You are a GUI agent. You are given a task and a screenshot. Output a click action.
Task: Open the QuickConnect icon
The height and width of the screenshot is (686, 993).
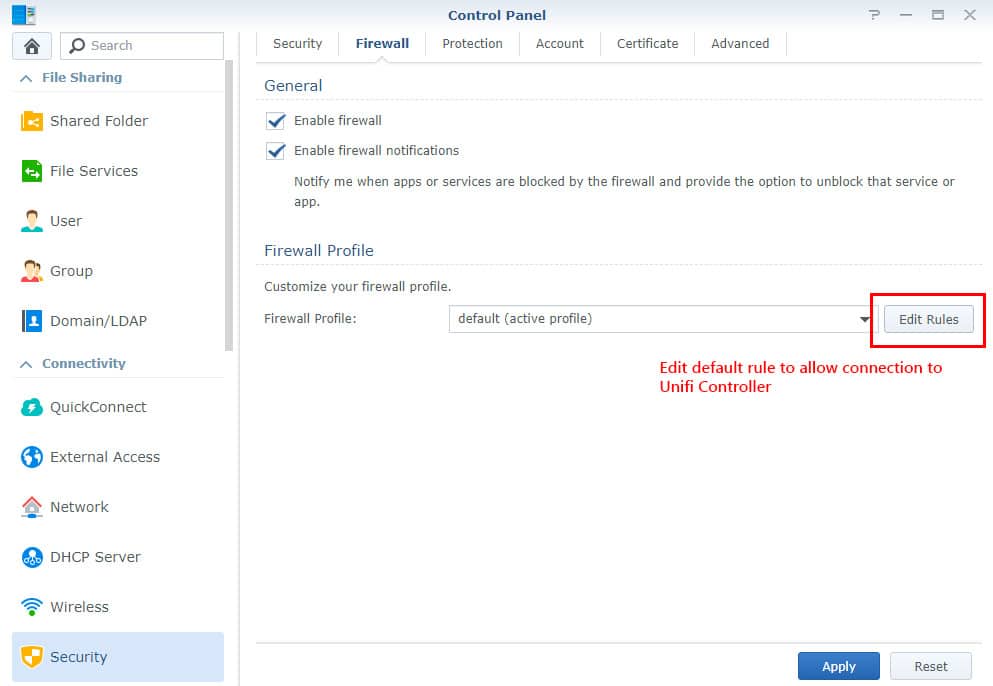[x=32, y=407]
